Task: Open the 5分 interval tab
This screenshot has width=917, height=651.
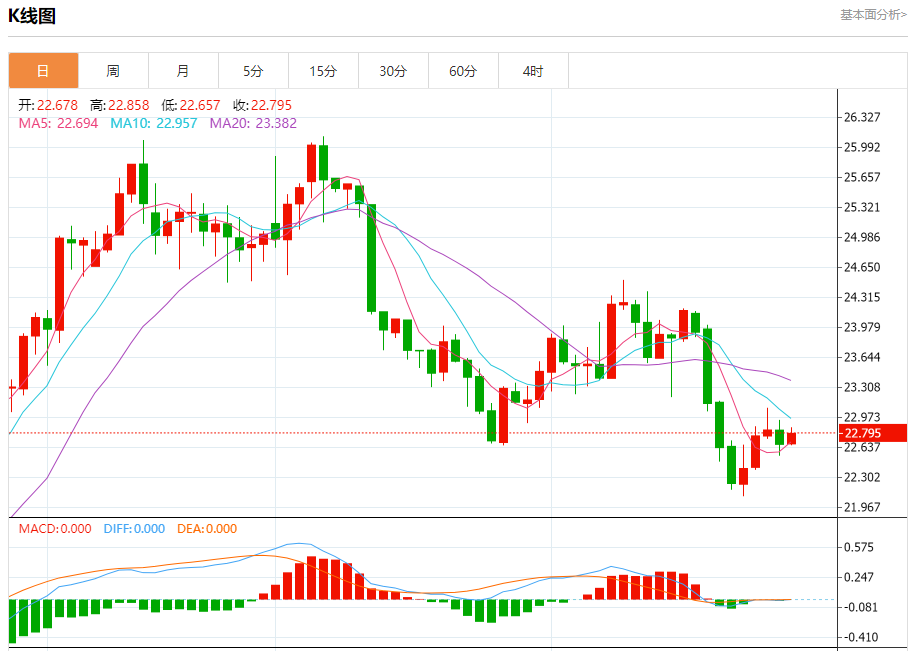Action: (253, 71)
